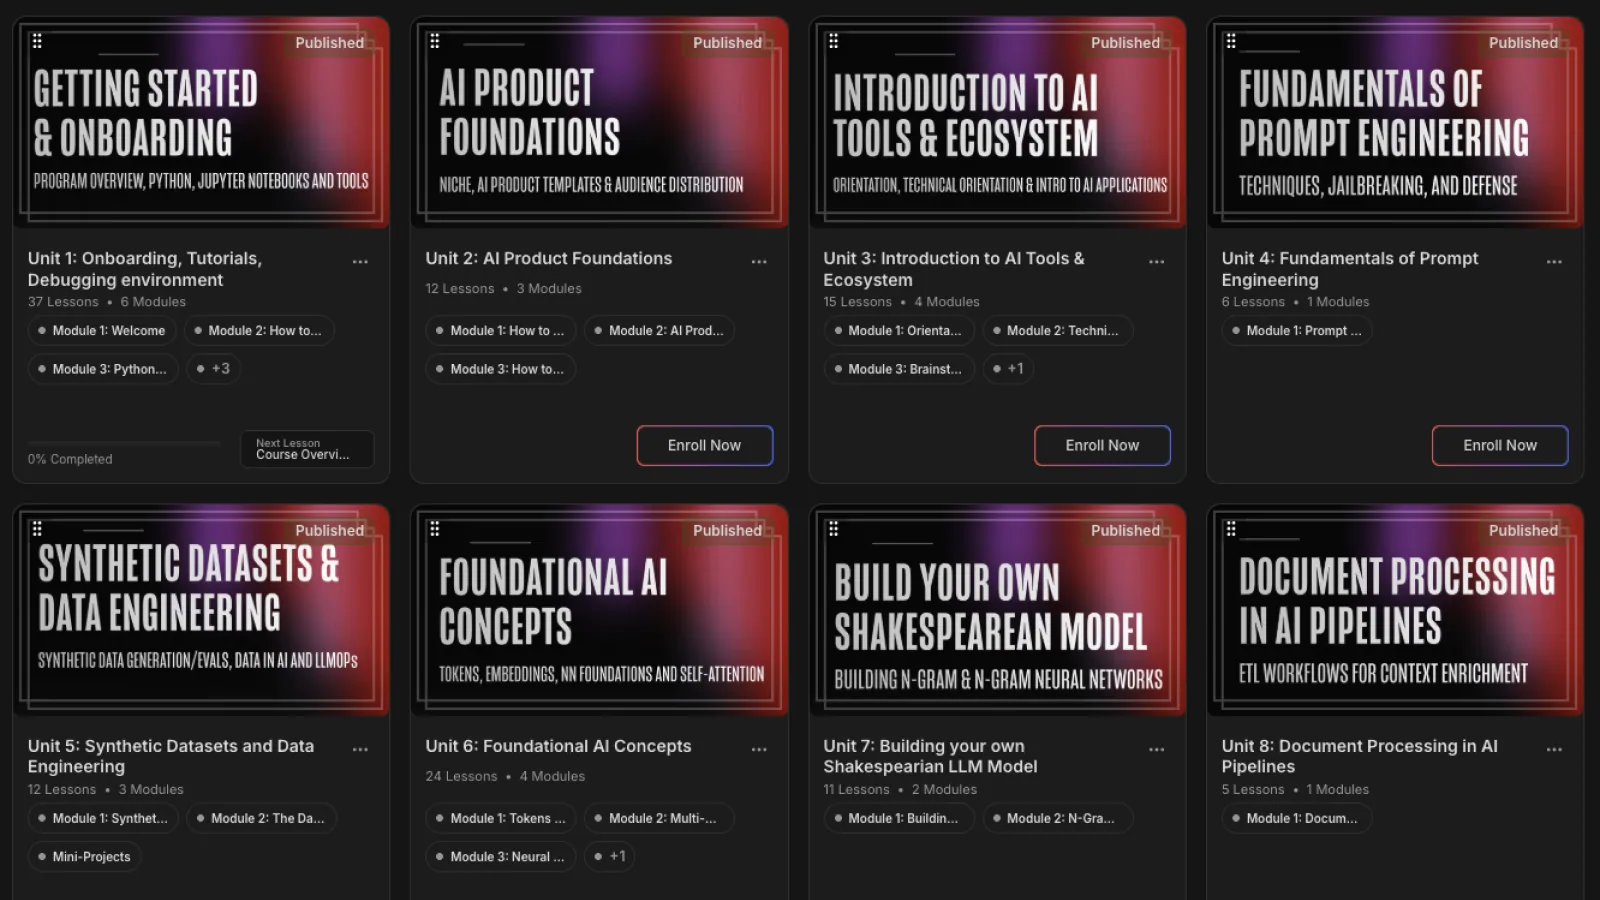Select the Module 2: The Da... chip

(262, 819)
